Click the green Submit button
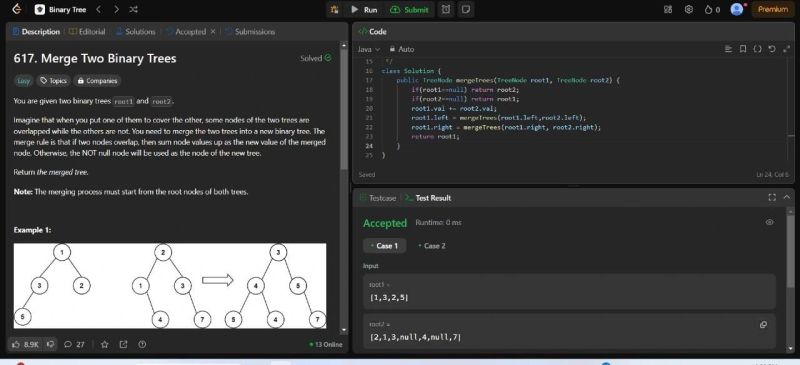This screenshot has height=365, width=800. 410,9
